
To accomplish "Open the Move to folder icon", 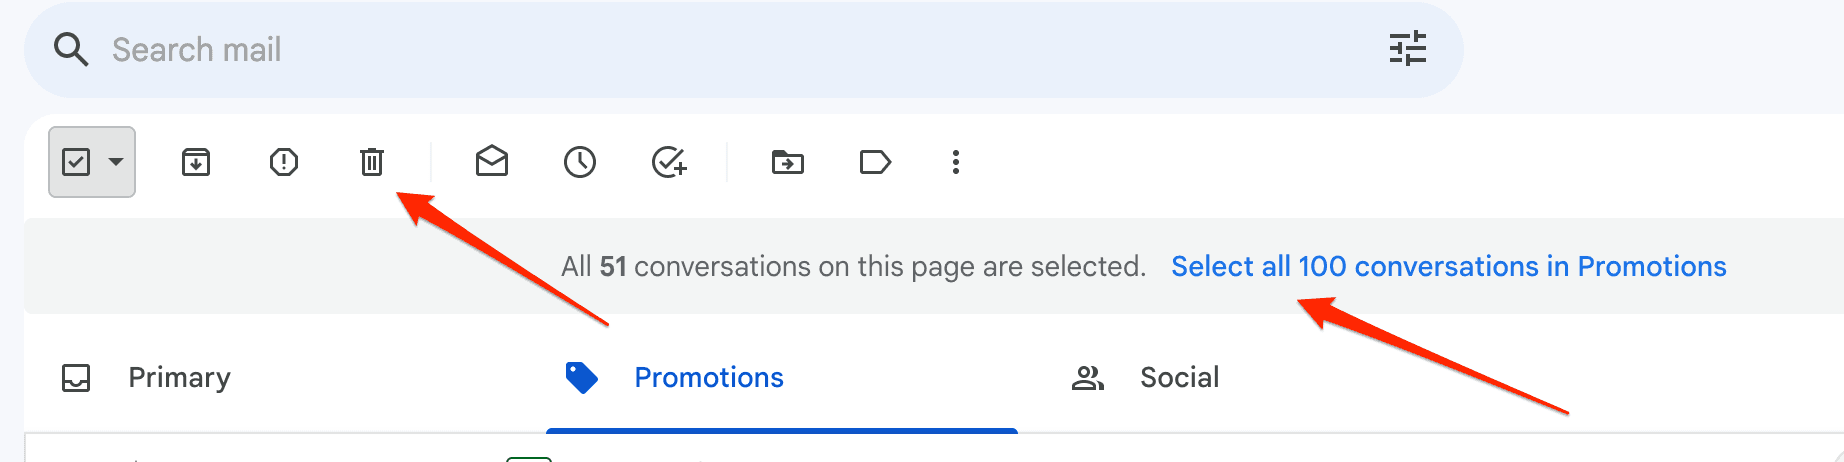I will (x=788, y=162).
